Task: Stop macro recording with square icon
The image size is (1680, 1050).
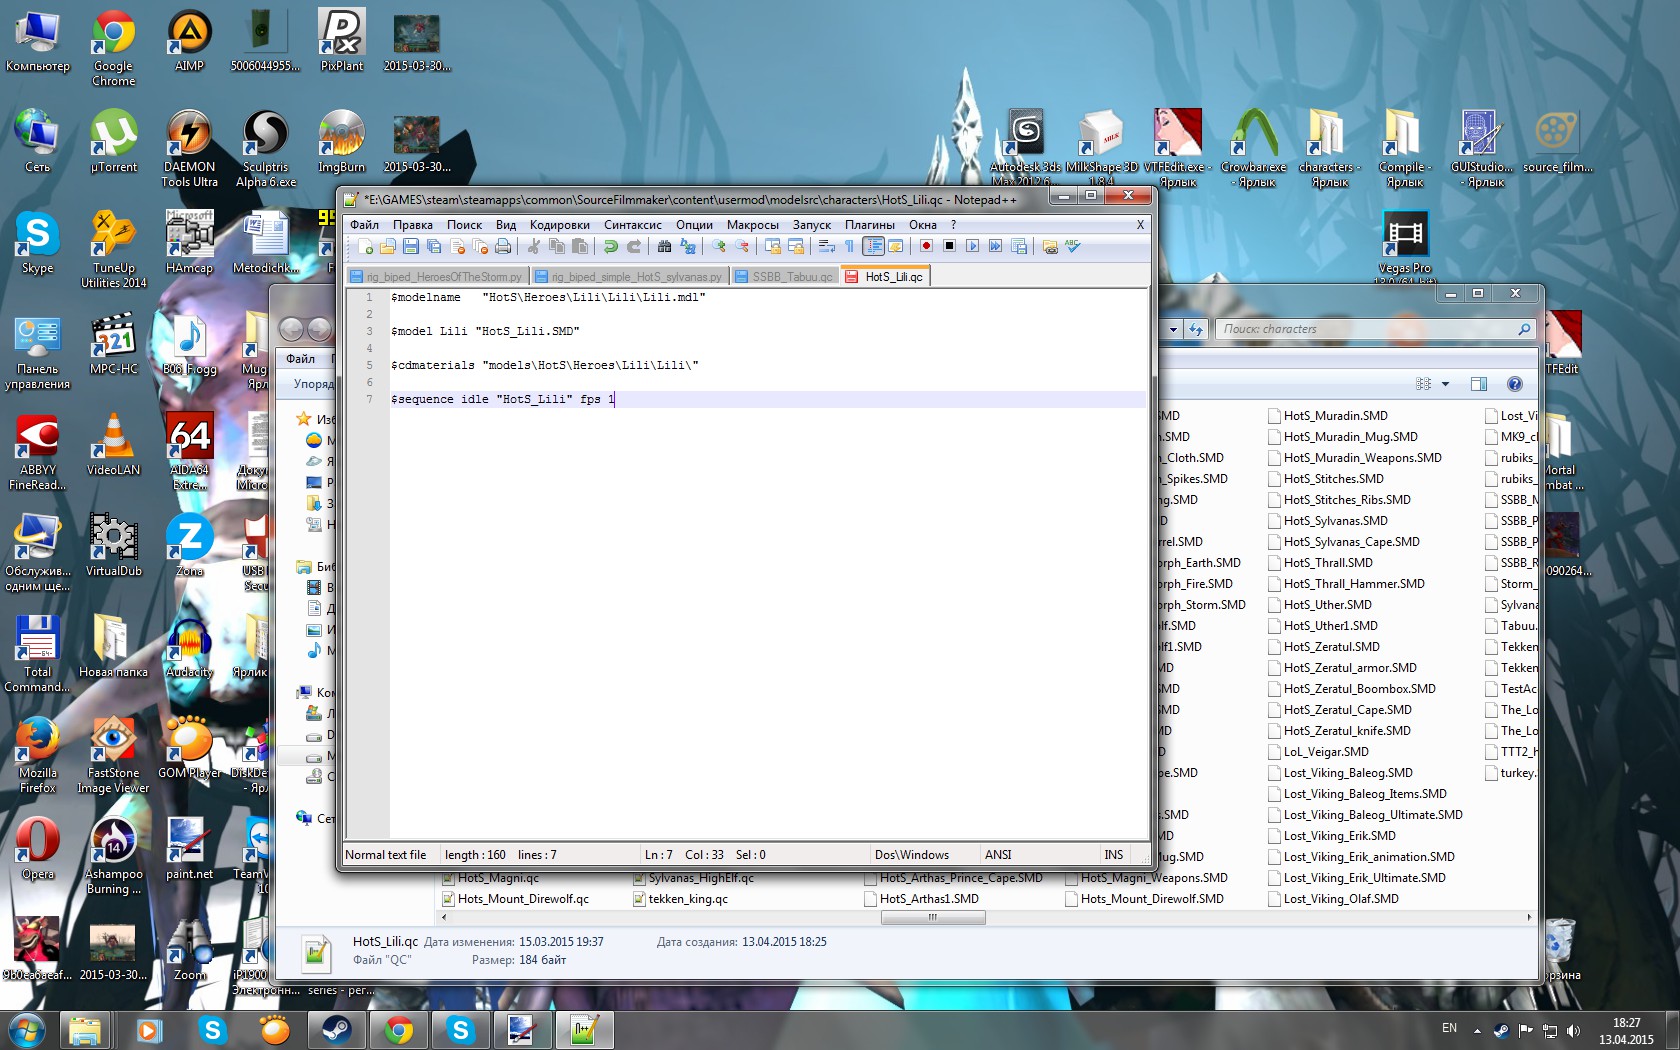Action: tap(950, 246)
